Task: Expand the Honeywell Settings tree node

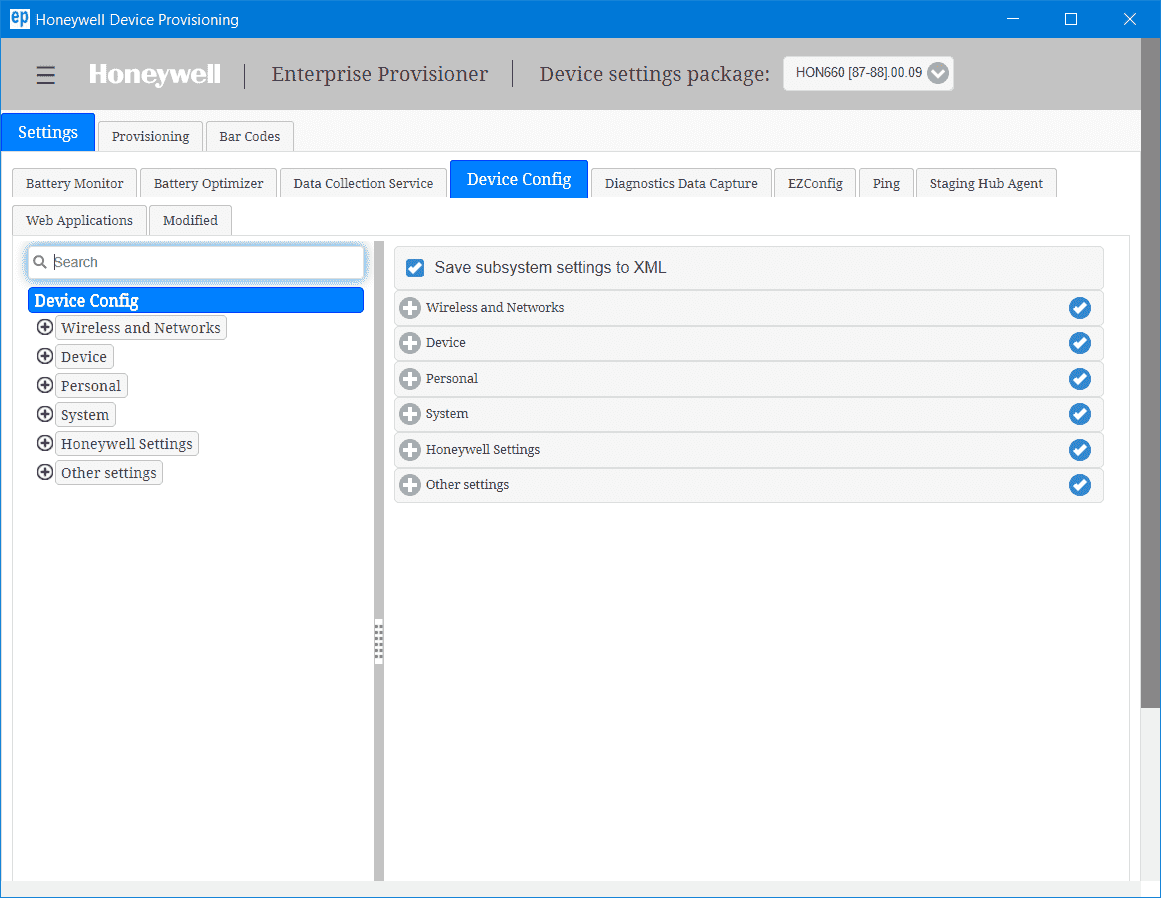Action: coord(45,443)
